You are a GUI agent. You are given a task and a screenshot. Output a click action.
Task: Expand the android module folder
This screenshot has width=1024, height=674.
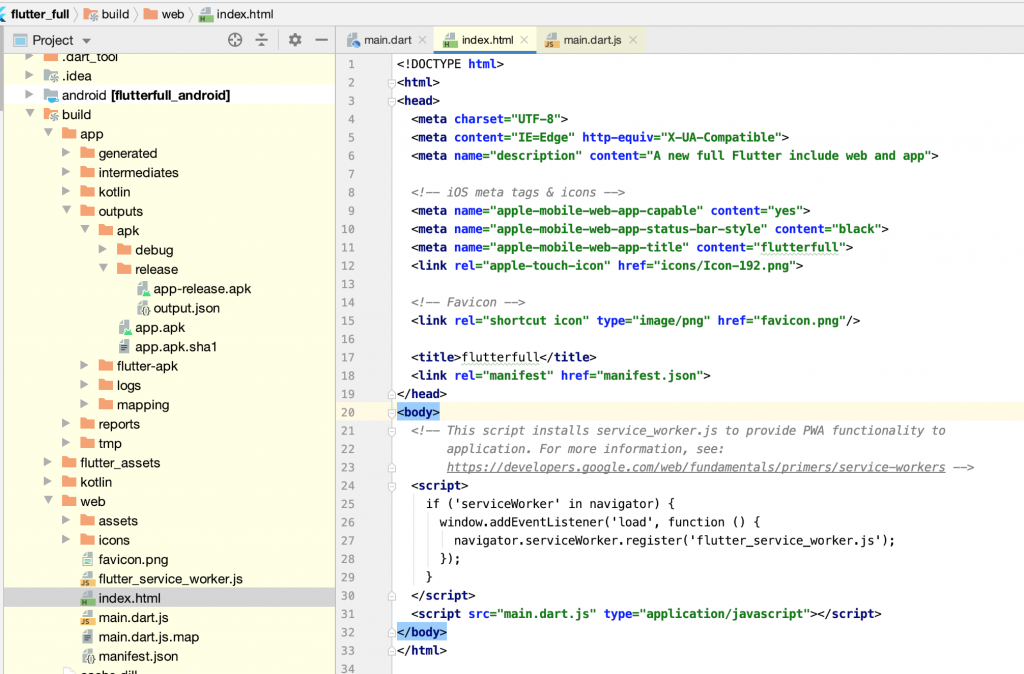click(x=29, y=95)
